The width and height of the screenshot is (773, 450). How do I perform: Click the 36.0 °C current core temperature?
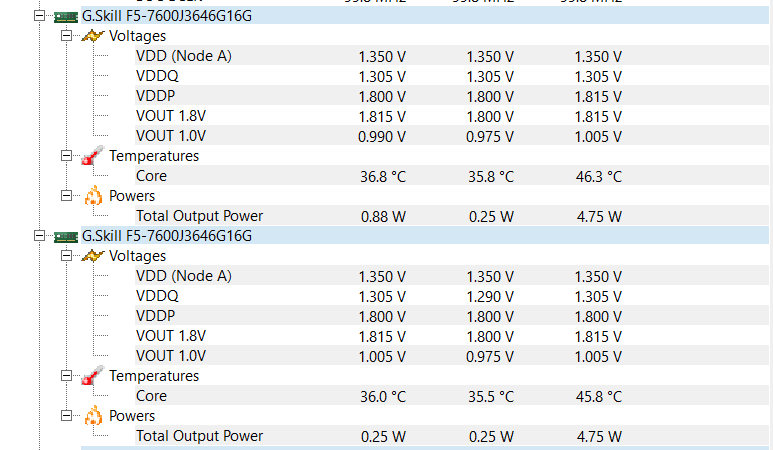[x=383, y=396]
